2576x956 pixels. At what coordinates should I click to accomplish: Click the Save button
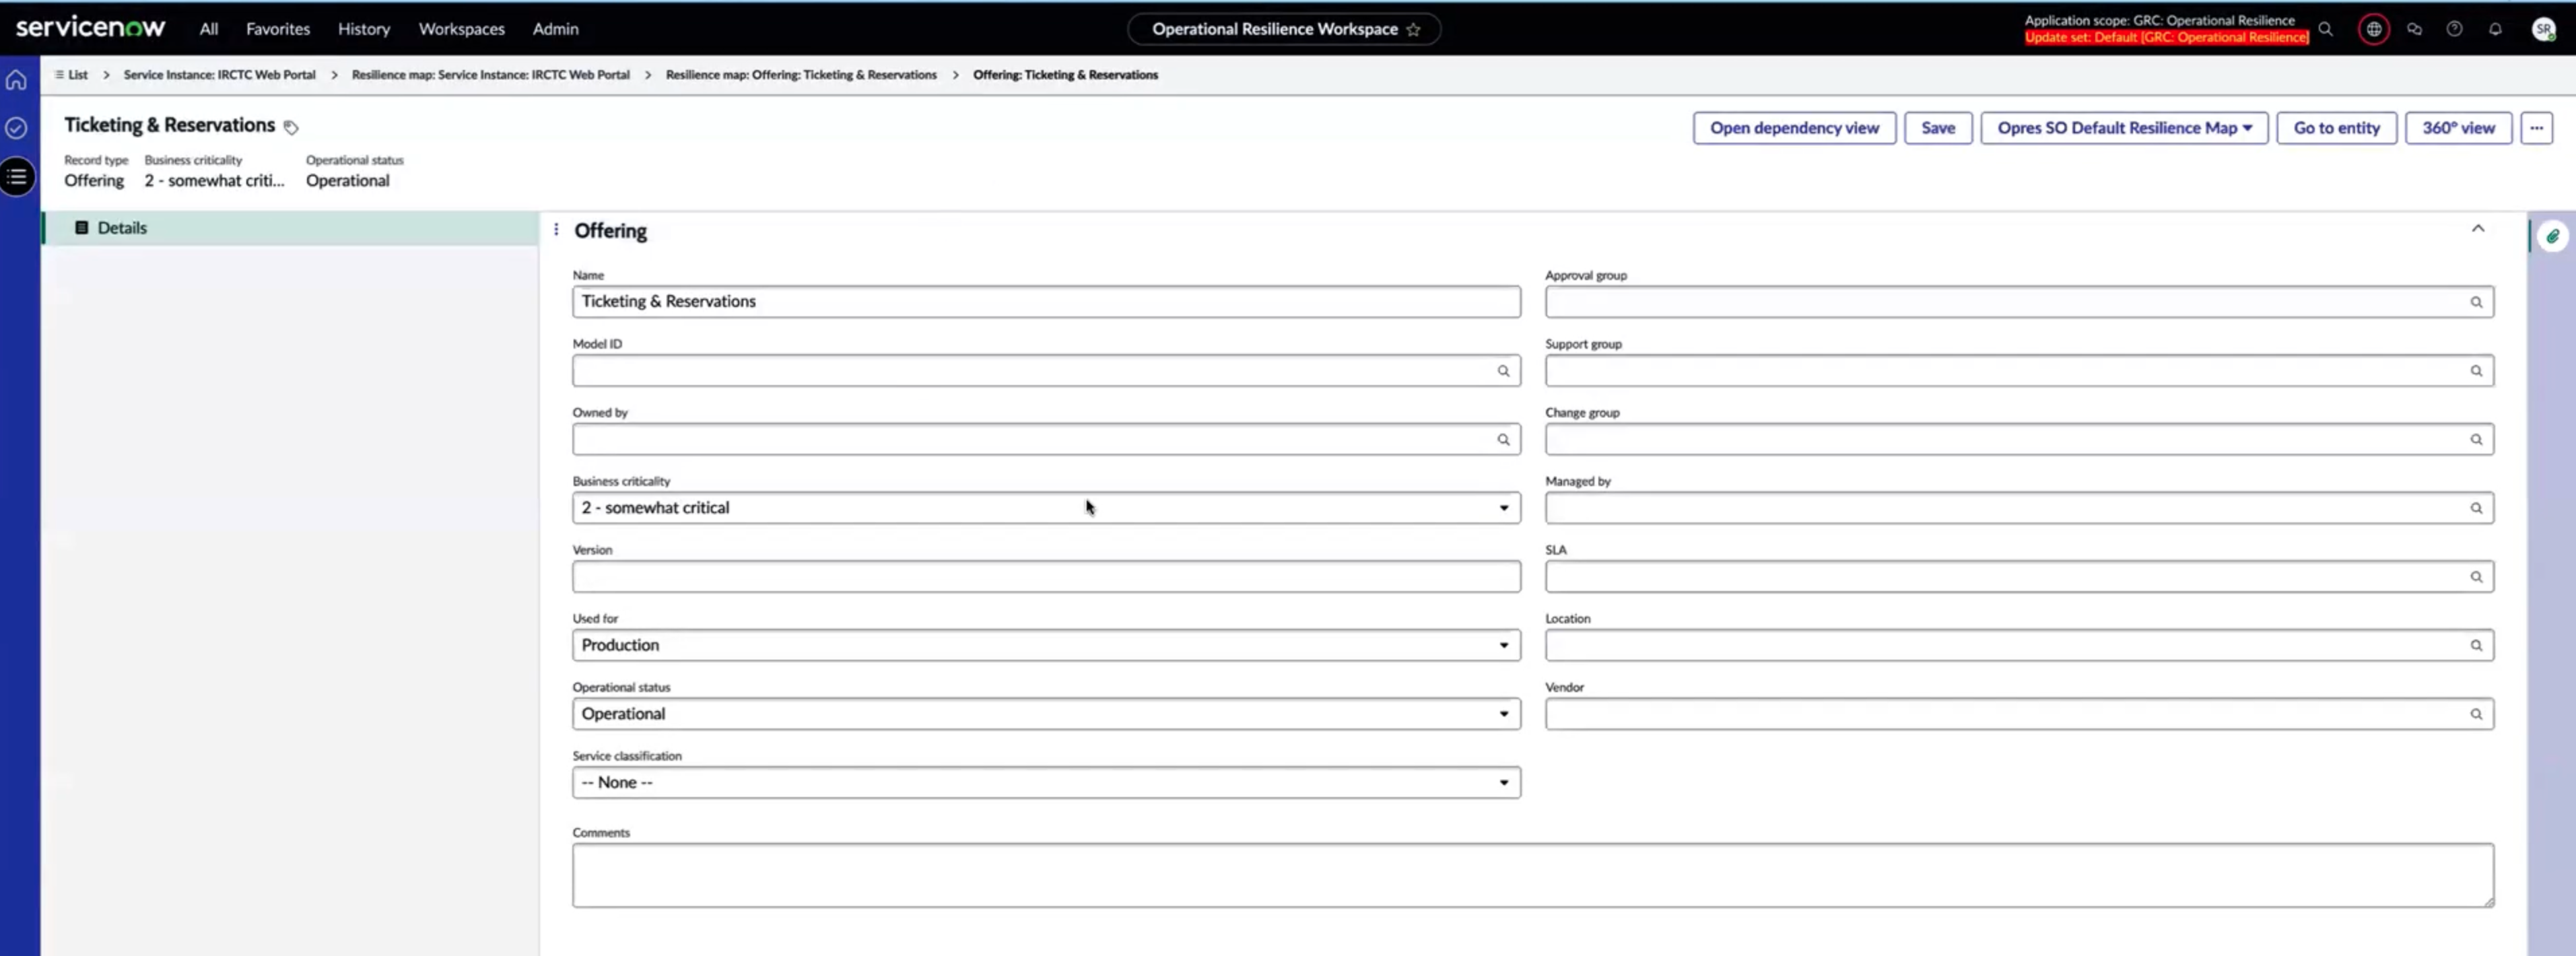[x=1937, y=128]
